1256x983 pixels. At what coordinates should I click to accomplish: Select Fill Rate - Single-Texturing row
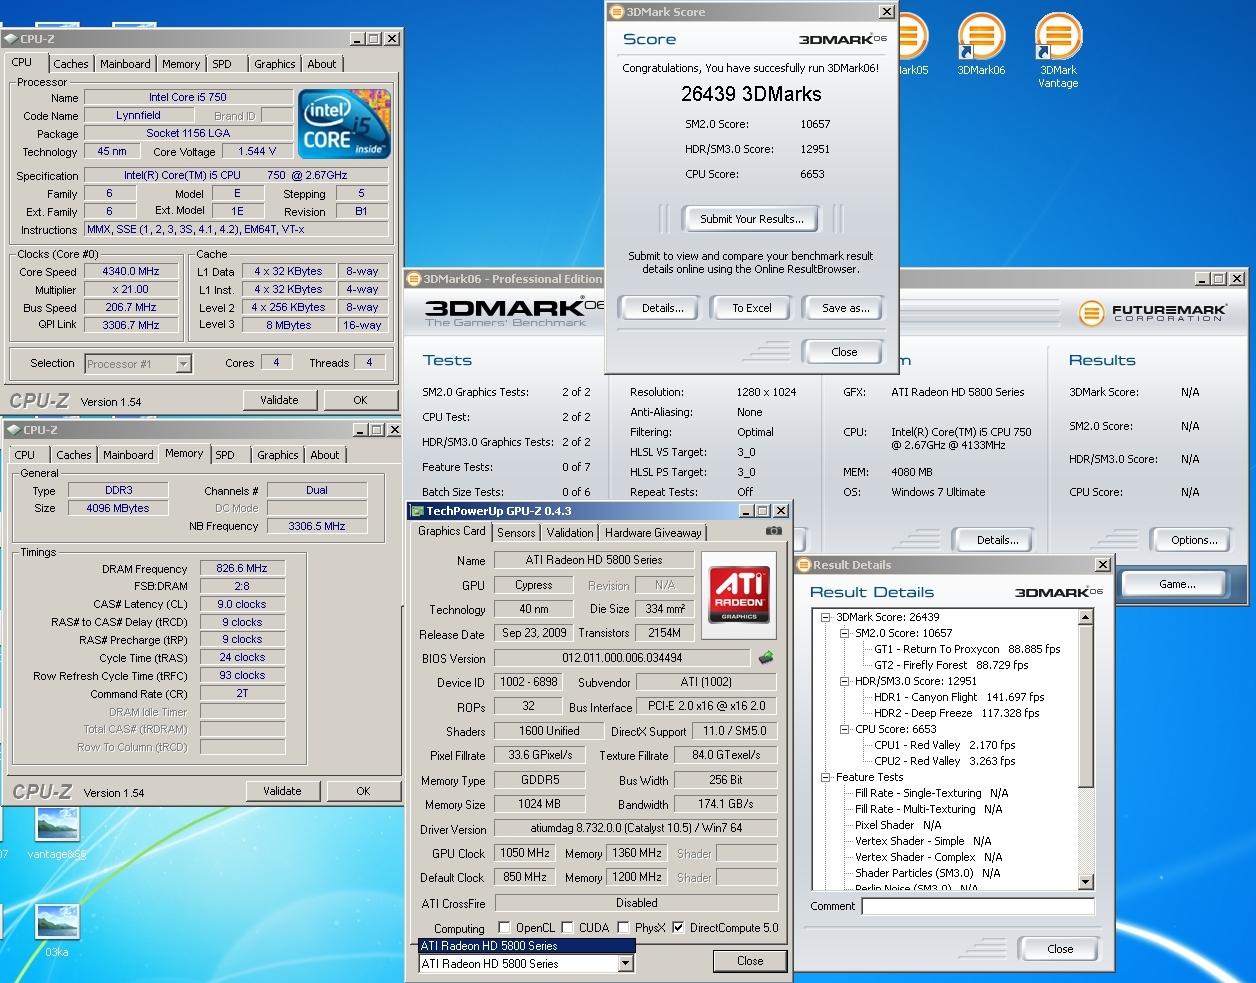coord(932,793)
